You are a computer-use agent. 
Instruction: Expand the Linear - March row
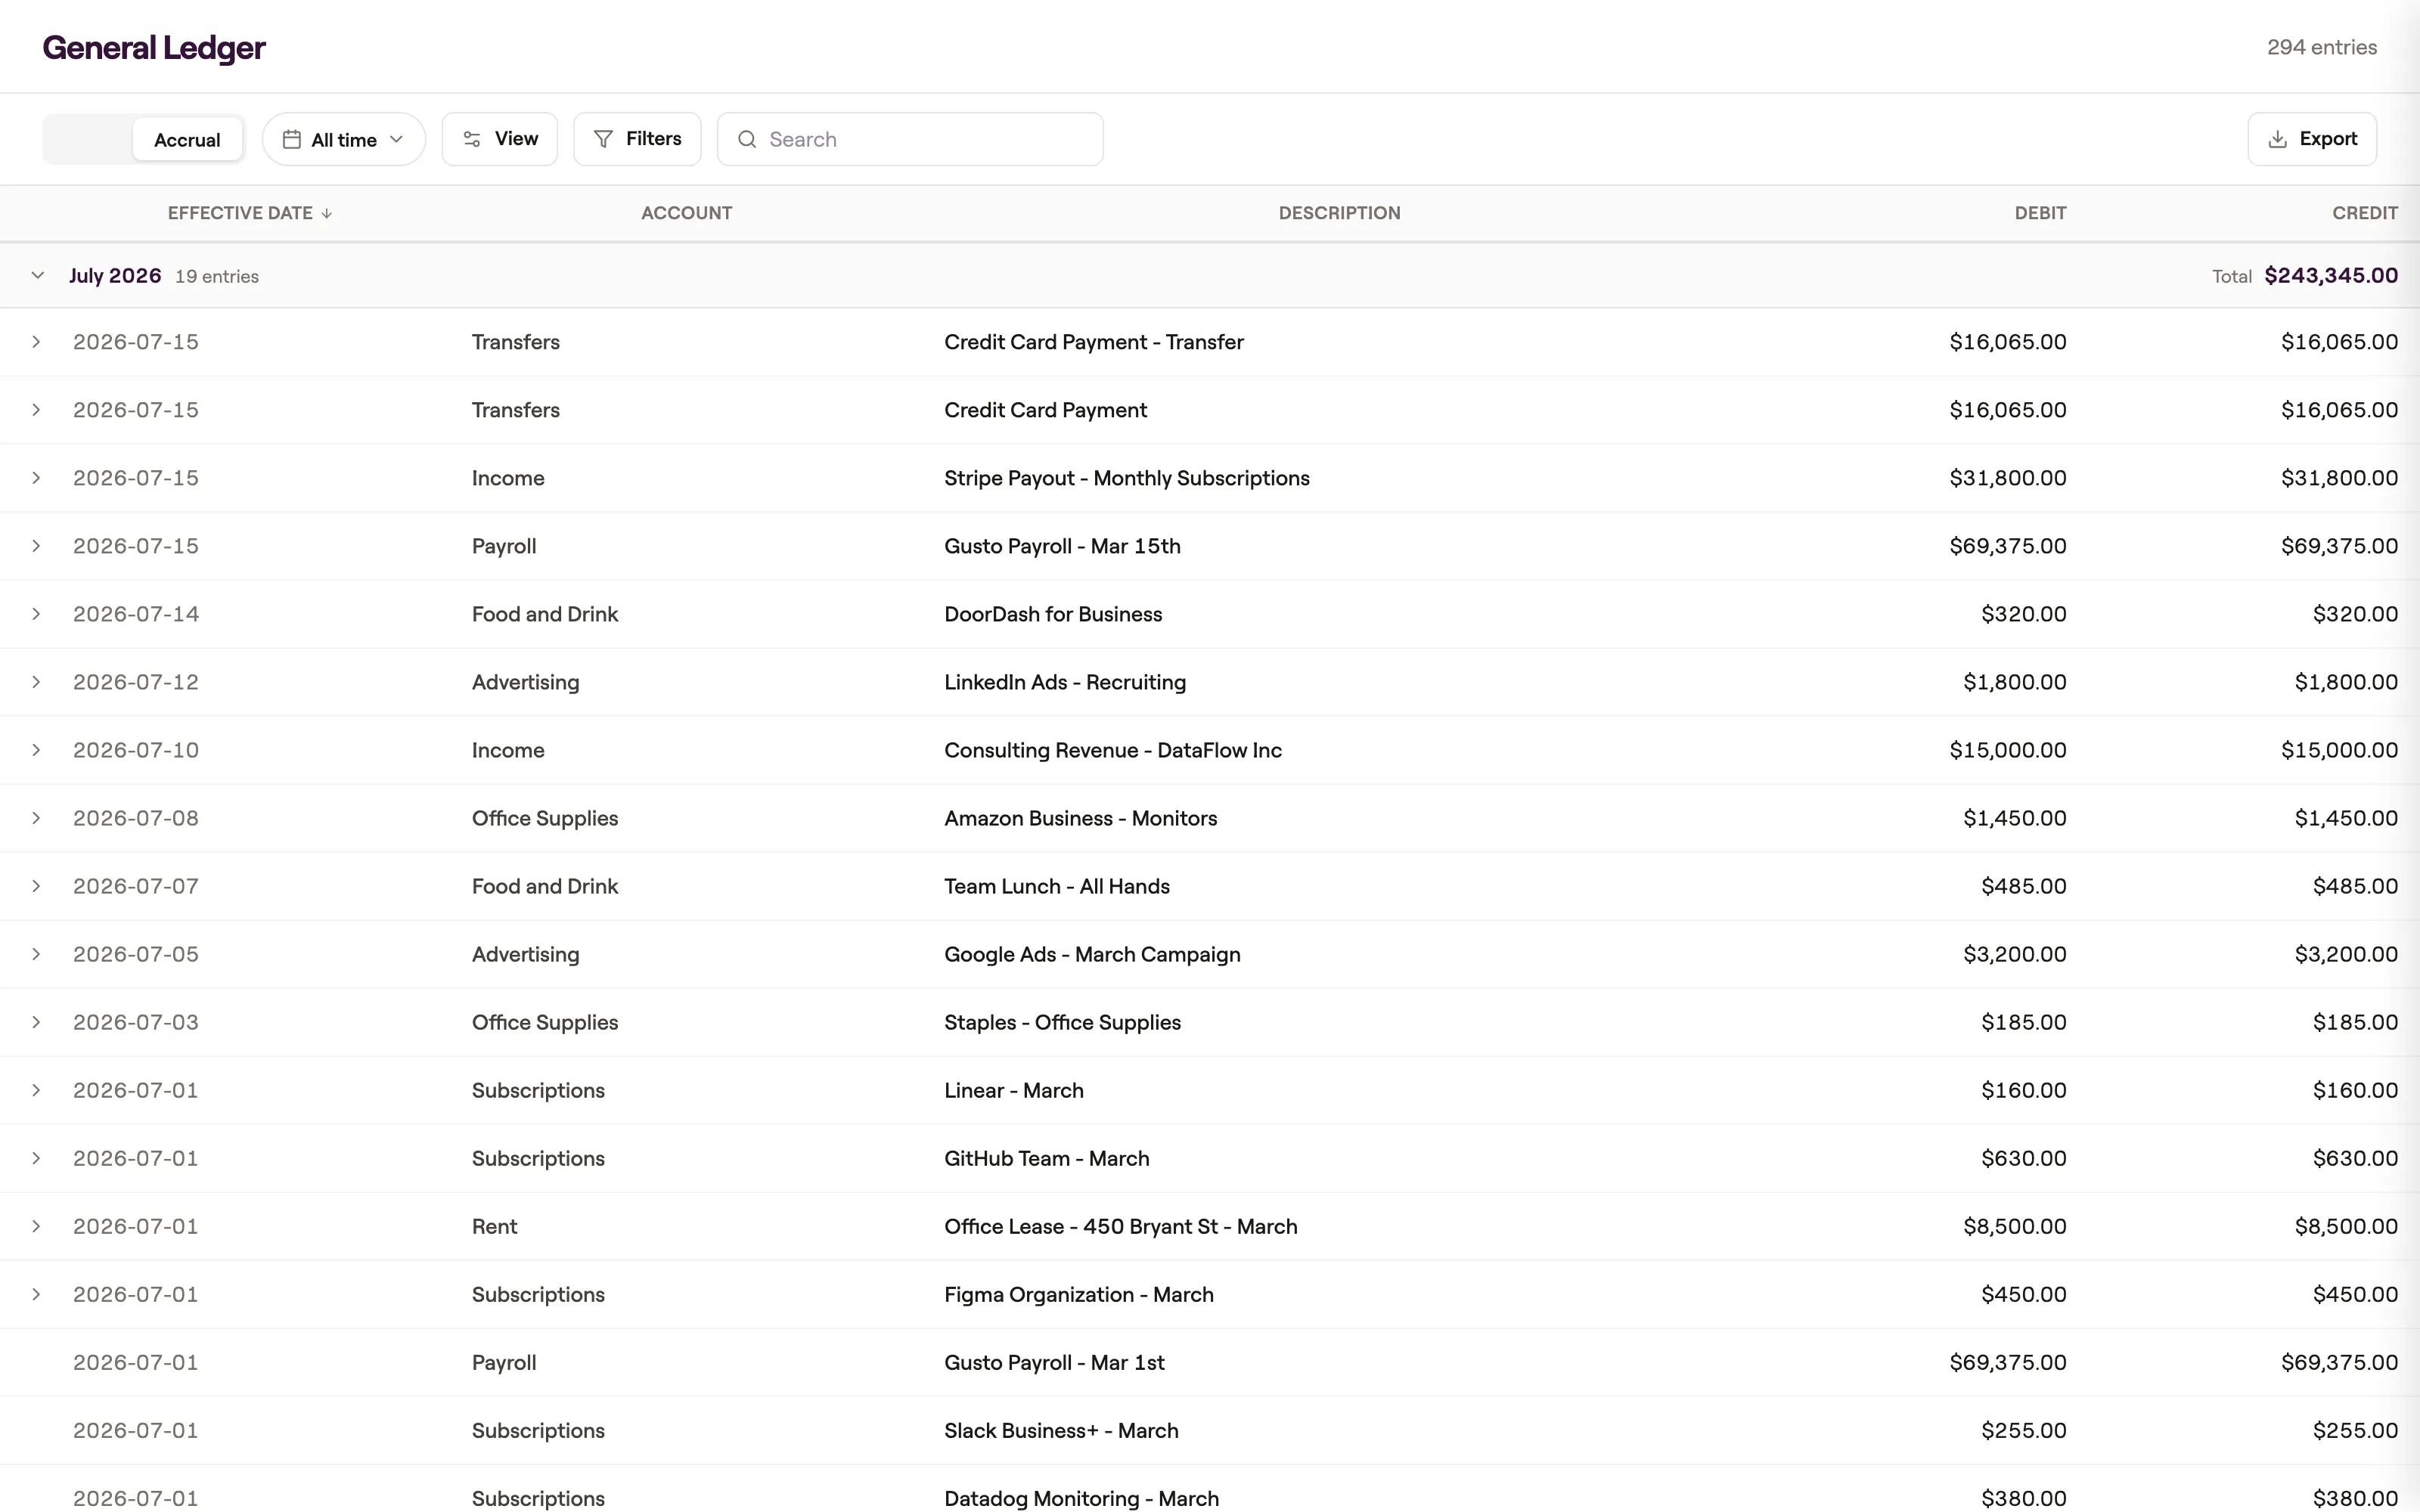point(36,1090)
